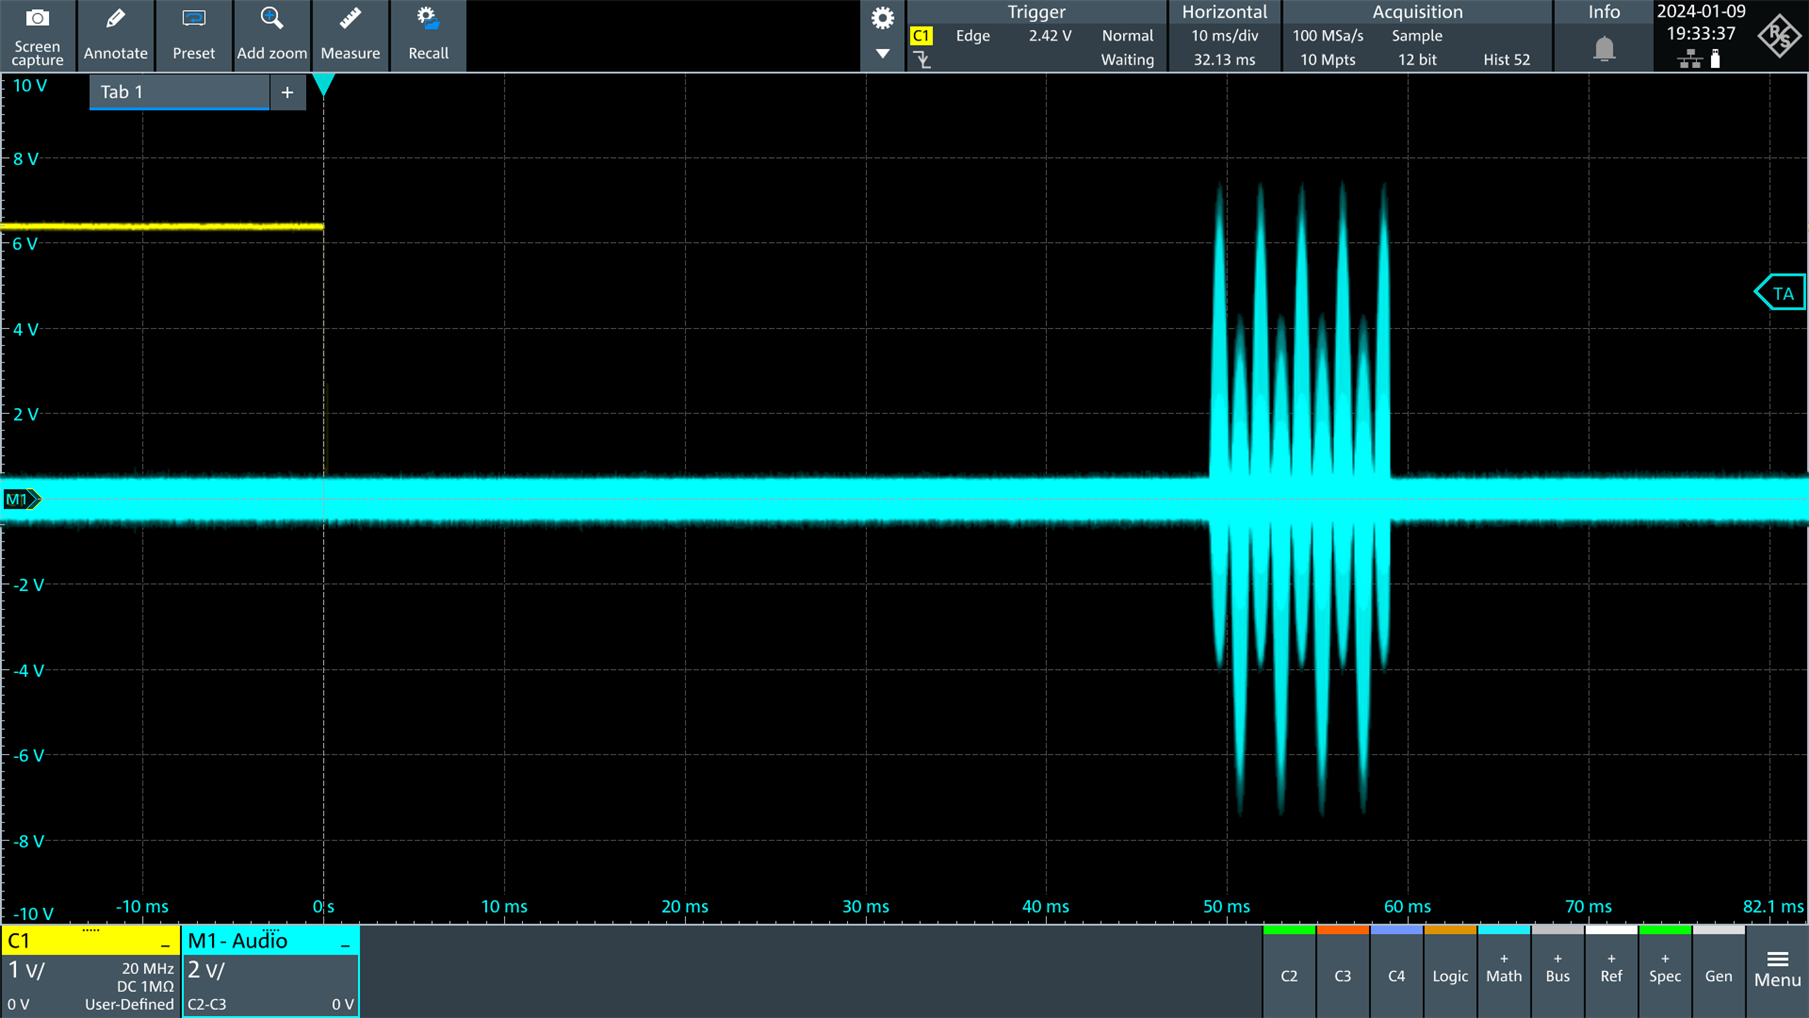The image size is (1809, 1018).
Task: Open the main Menu hamburger icon
Action: click(1777, 971)
